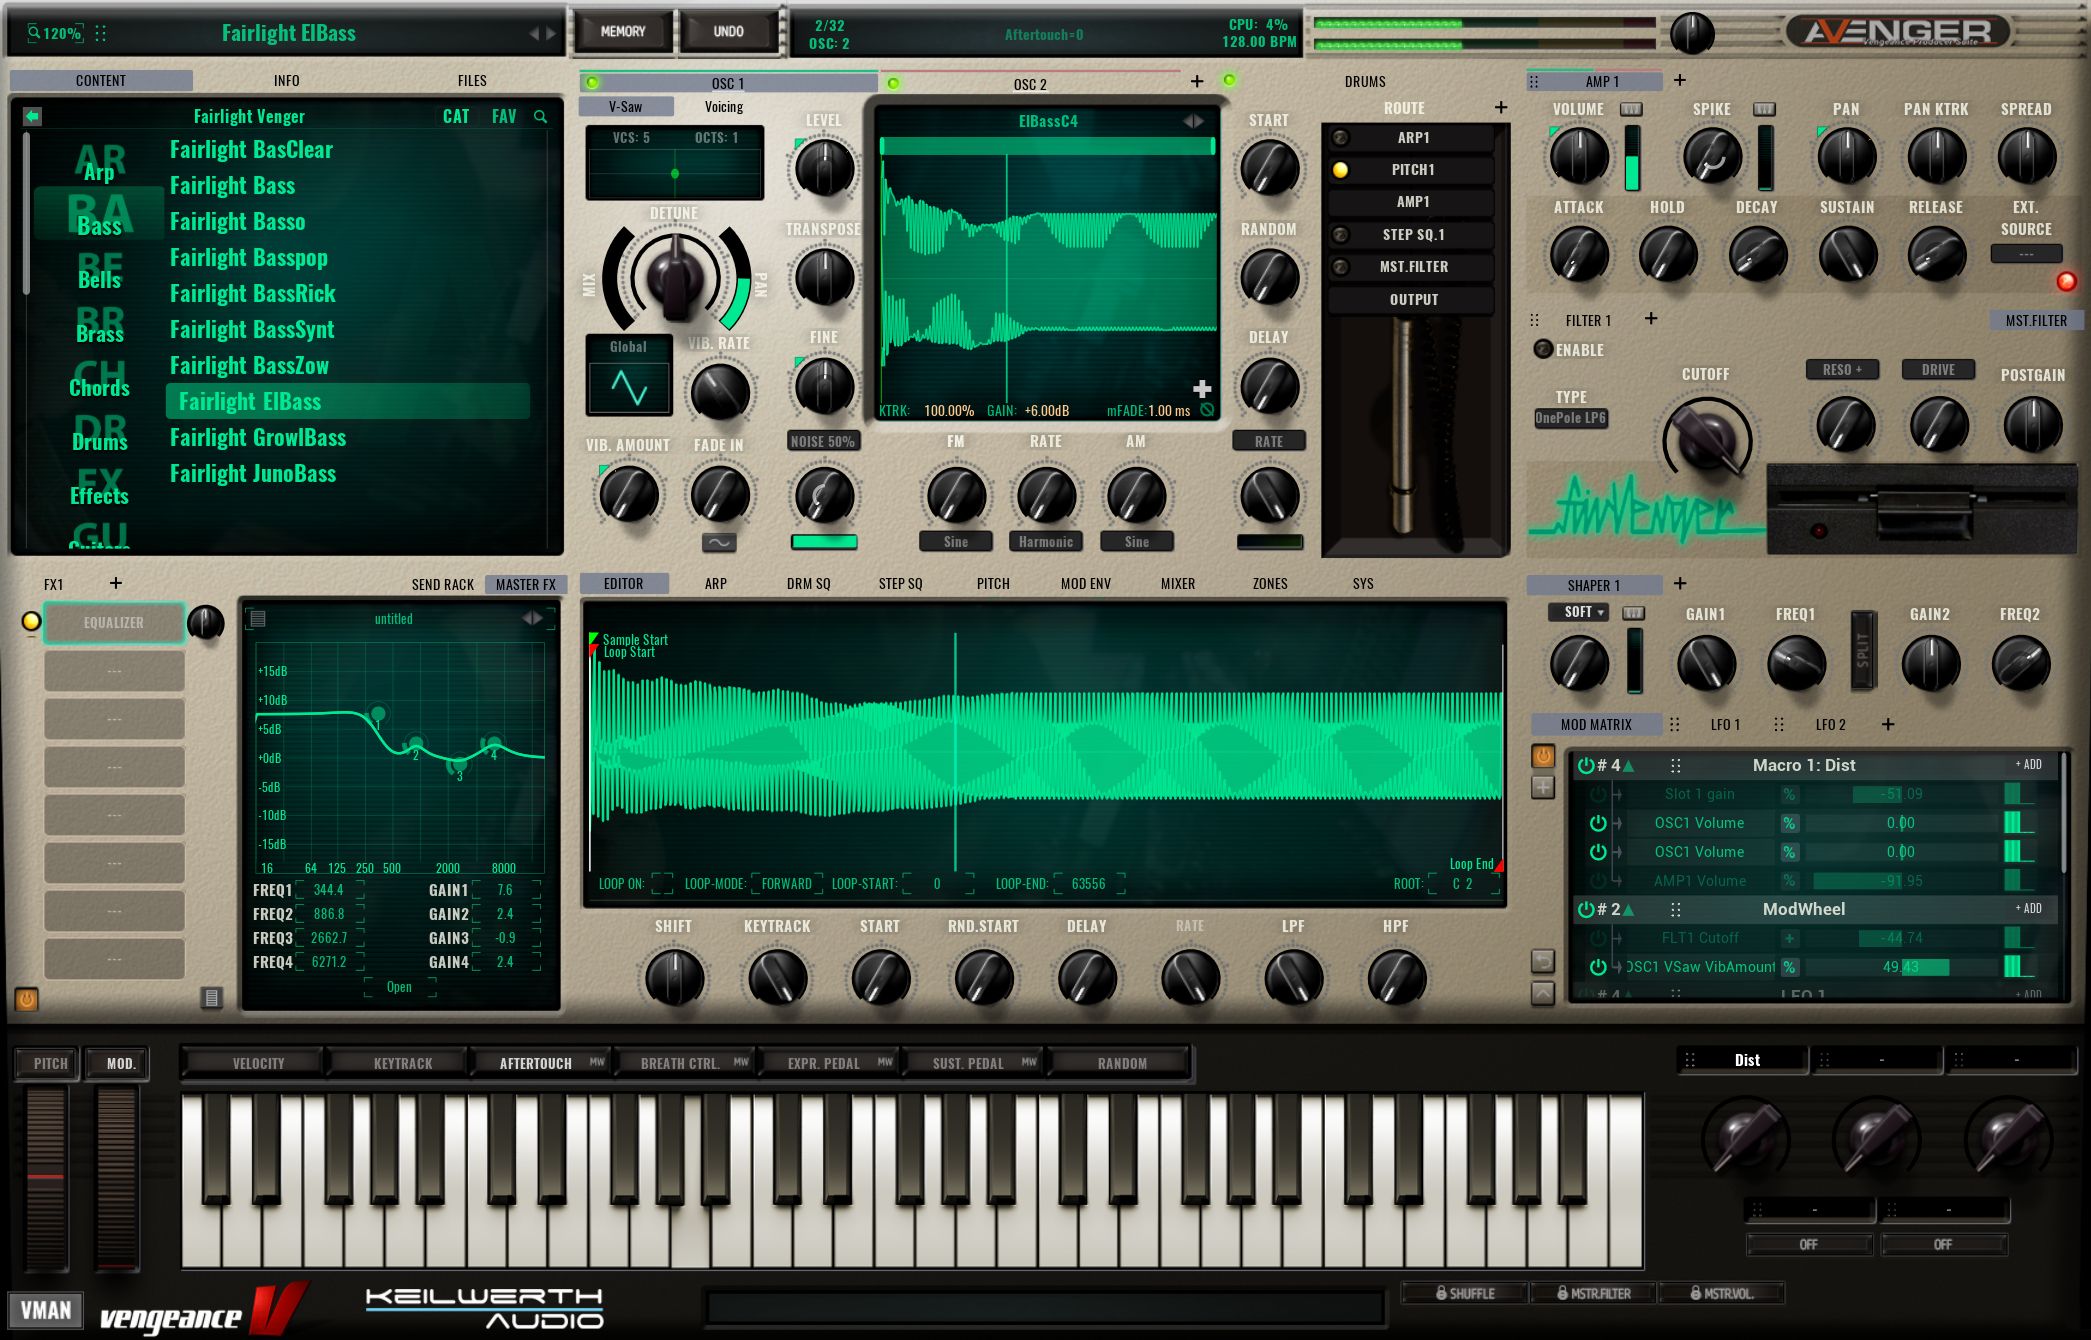Toggle the LOOP ON checkbox
Screen dimensions: 2091x1340
coord(662,884)
